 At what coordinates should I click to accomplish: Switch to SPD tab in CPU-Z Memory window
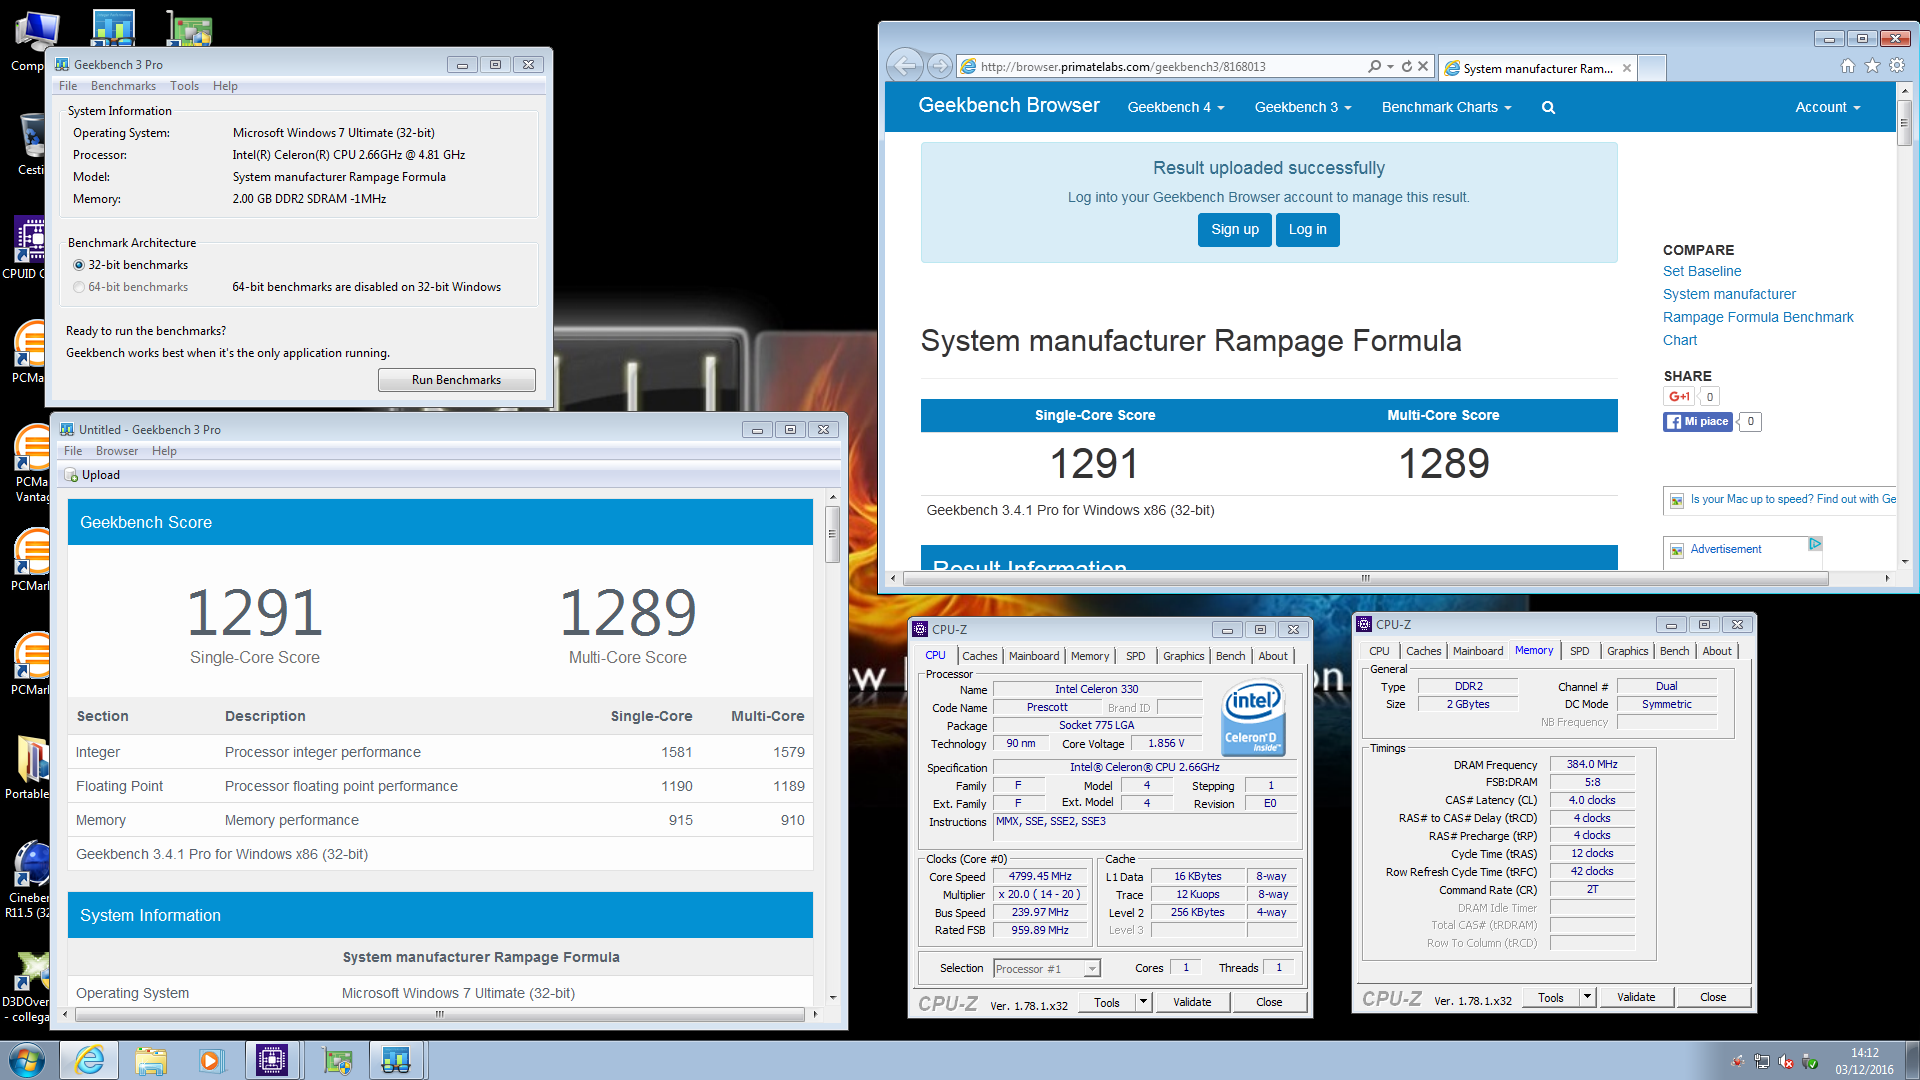[1579, 651]
